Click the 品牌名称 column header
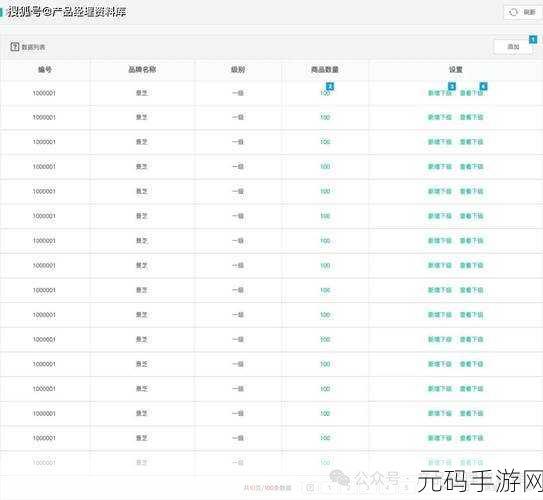This screenshot has height=500, width=543. tap(142, 70)
